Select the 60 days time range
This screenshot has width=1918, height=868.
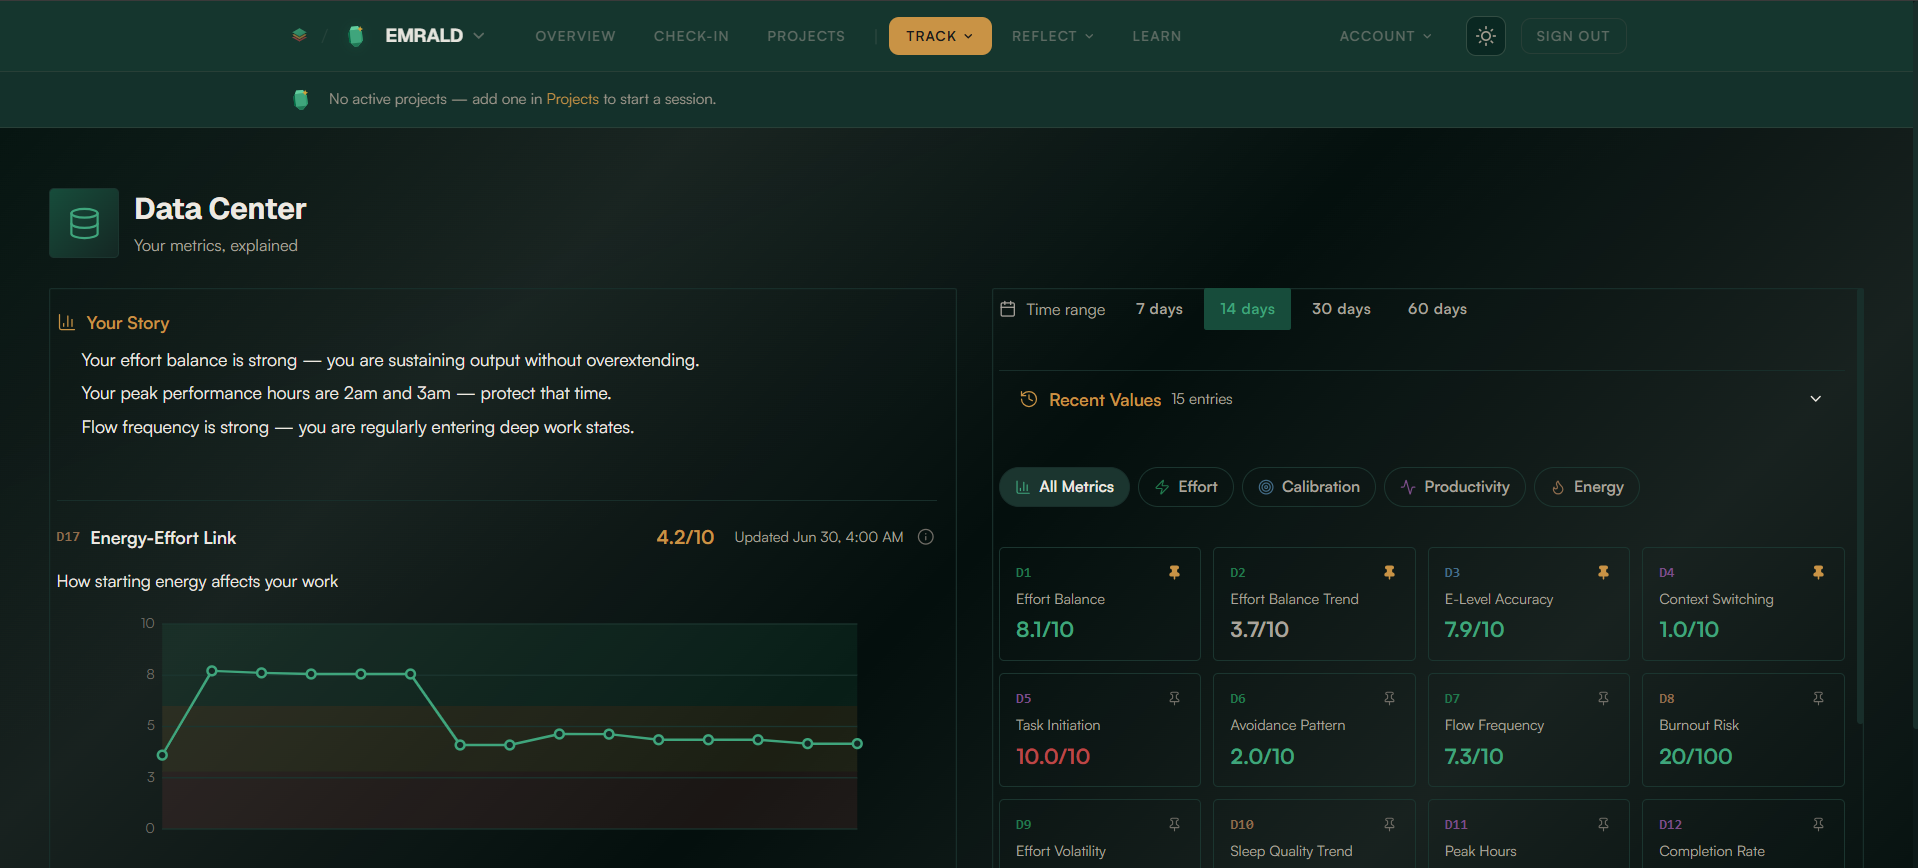pos(1437,309)
